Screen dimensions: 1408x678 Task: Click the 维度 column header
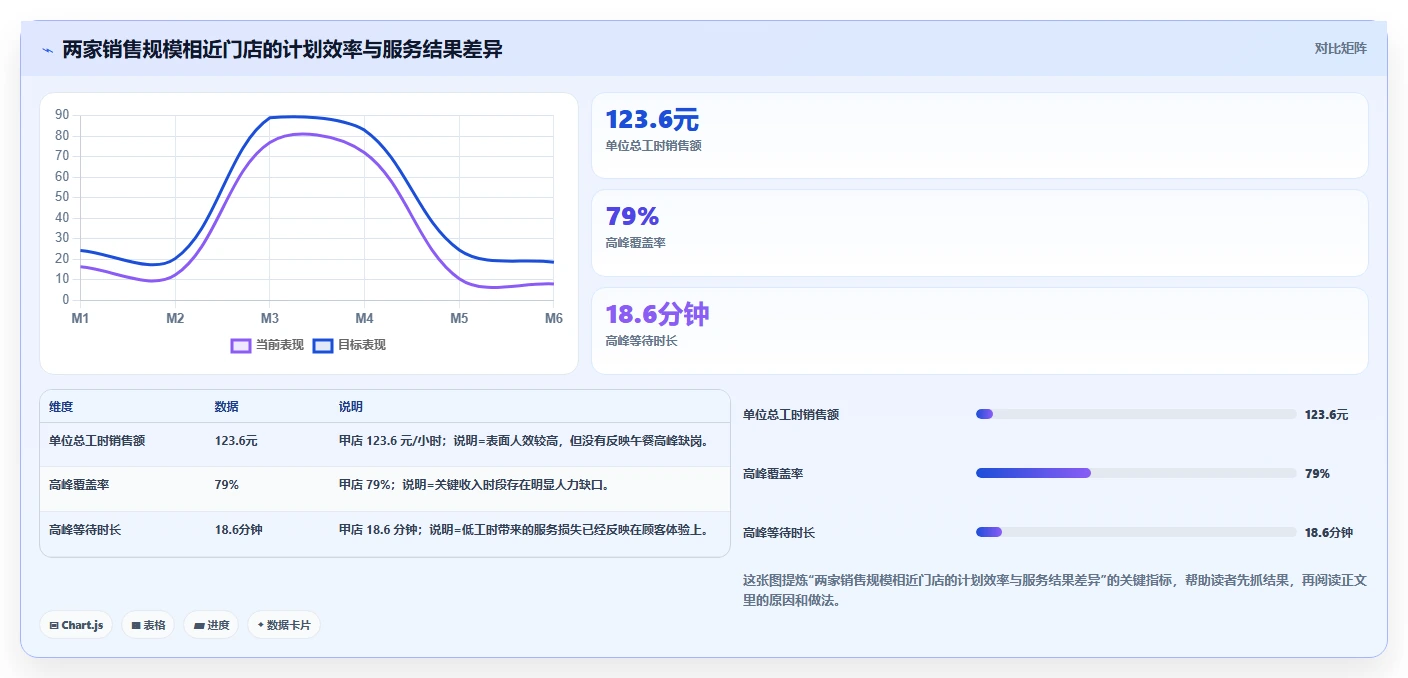[x=61, y=407]
